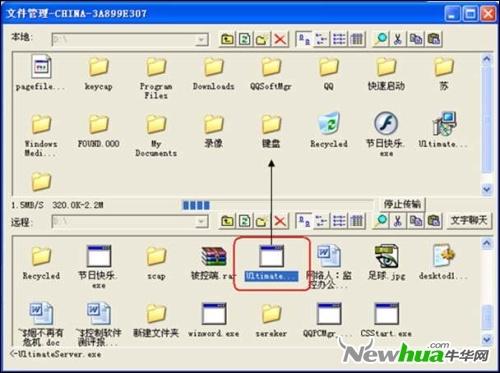Click the remote pane copy icon
The height and width of the screenshot is (373, 500).
pyautogui.click(x=416, y=221)
